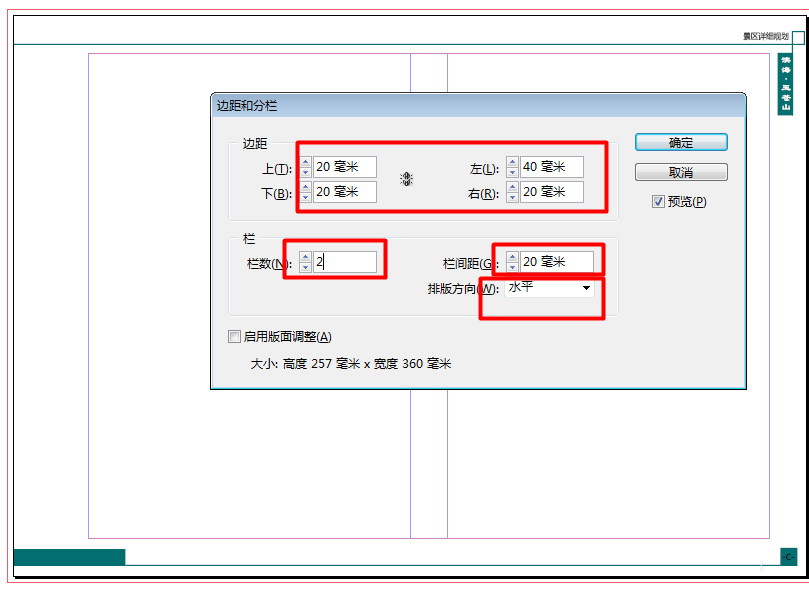Screen dimensions: 809x593
Task: Click the 上 (top) margin stepper arrows
Action: click(305, 167)
